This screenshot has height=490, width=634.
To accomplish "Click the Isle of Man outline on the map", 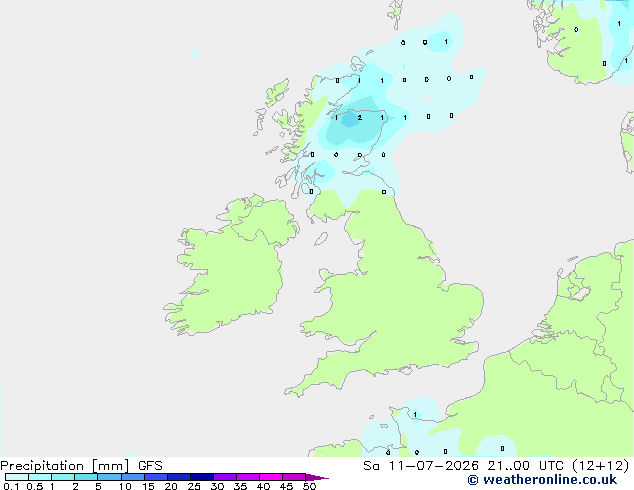I will point(321,239).
